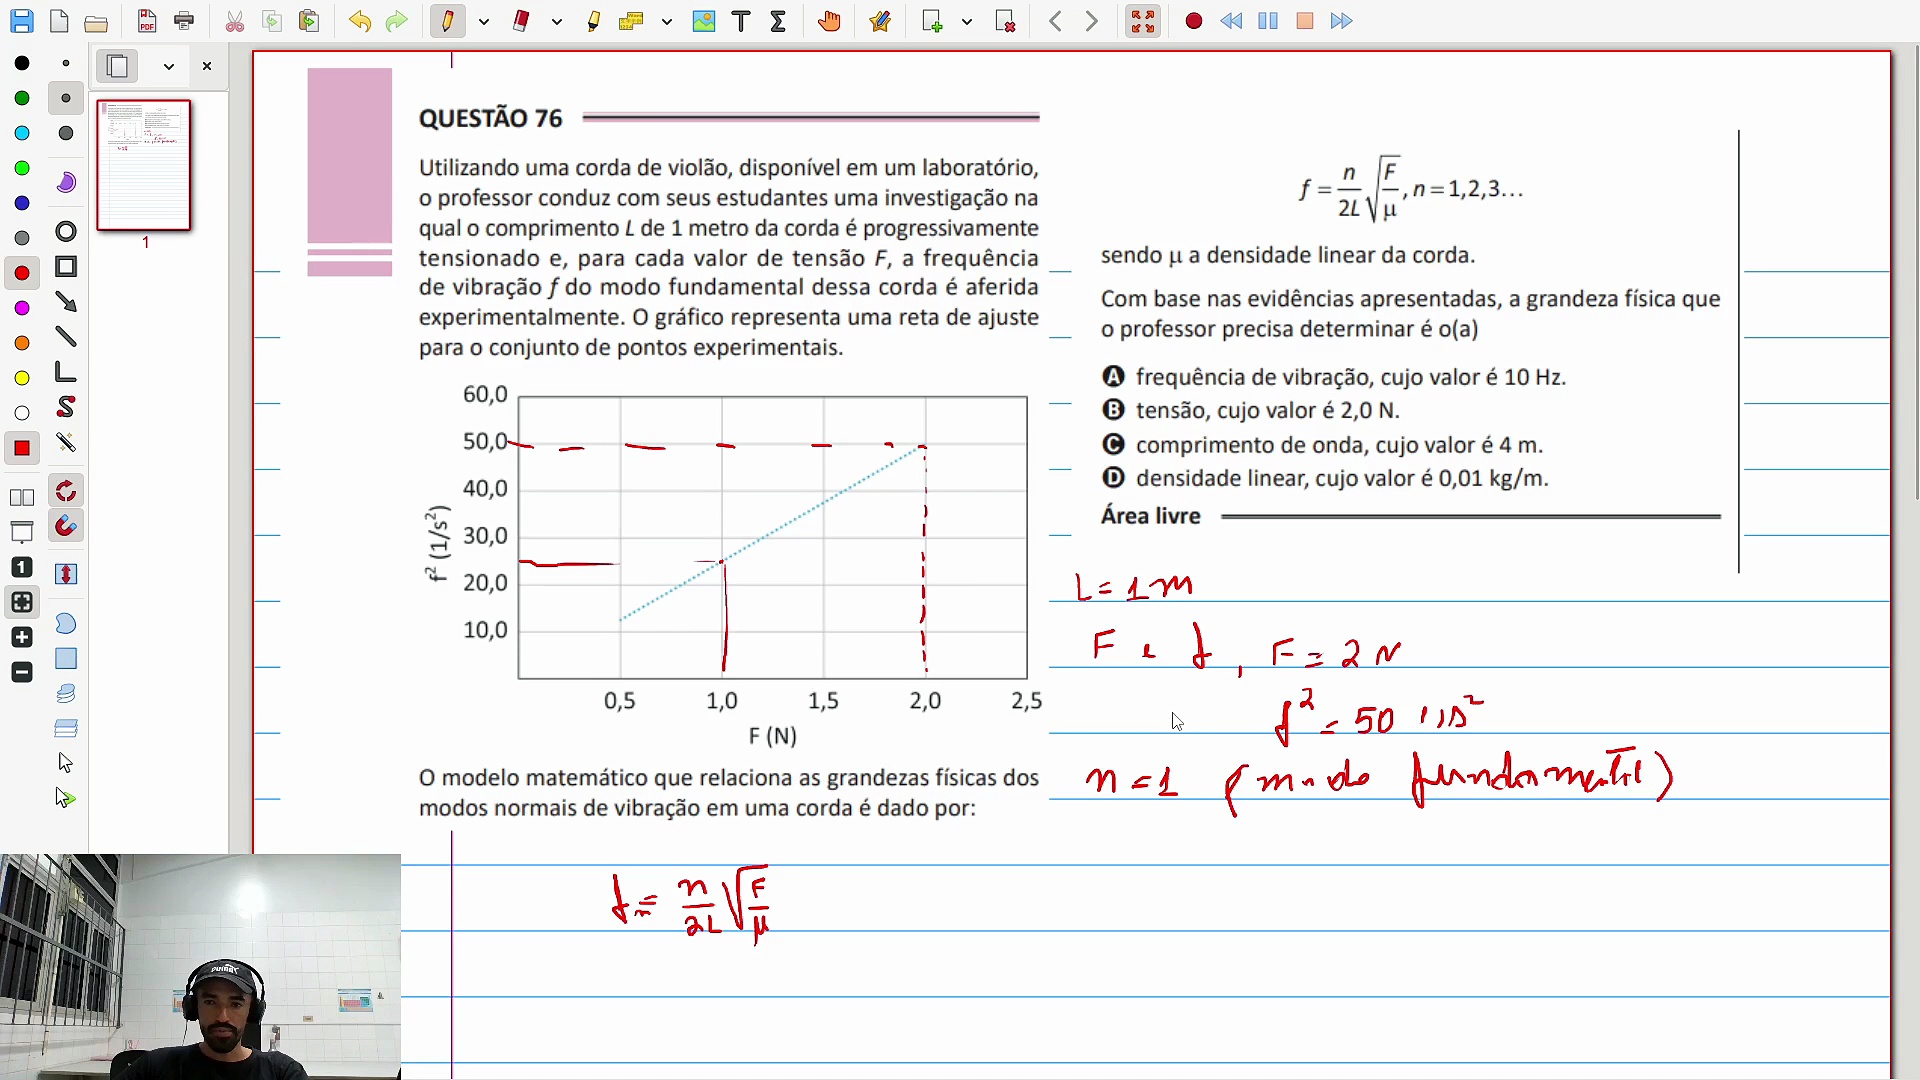Choose the draw ellipse shape tool

[66, 232]
